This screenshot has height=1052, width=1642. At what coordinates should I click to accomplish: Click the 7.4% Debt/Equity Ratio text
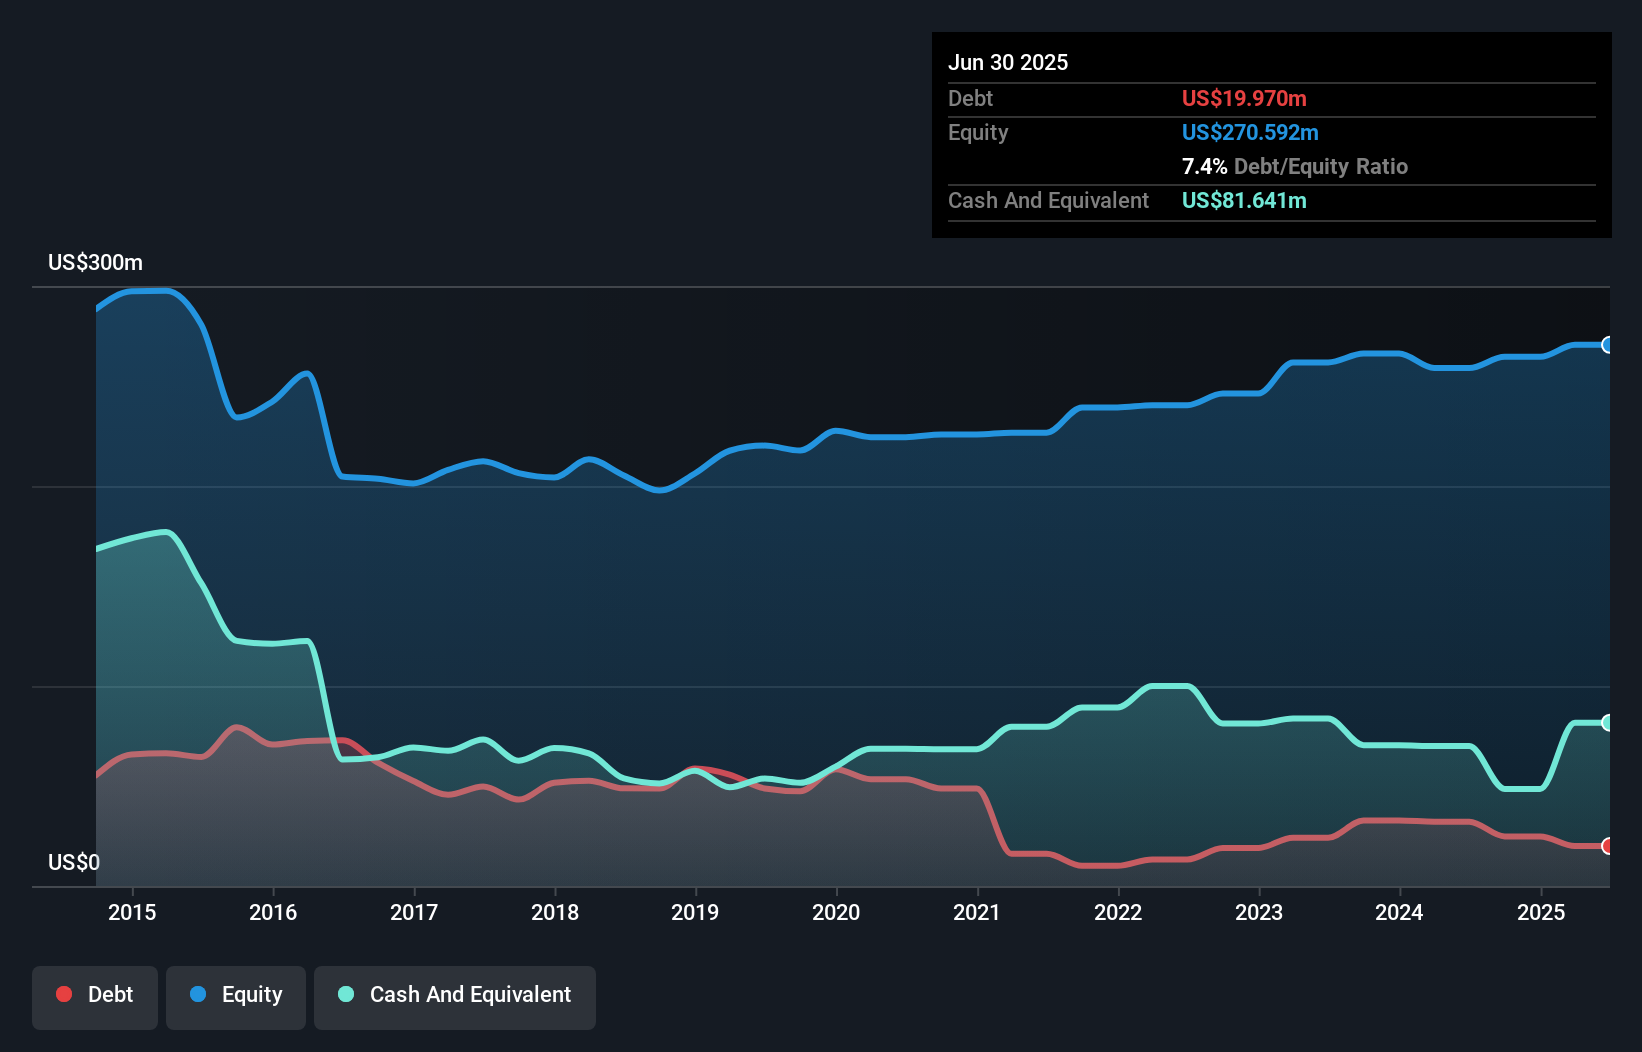pyautogui.click(x=1294, y=166)
